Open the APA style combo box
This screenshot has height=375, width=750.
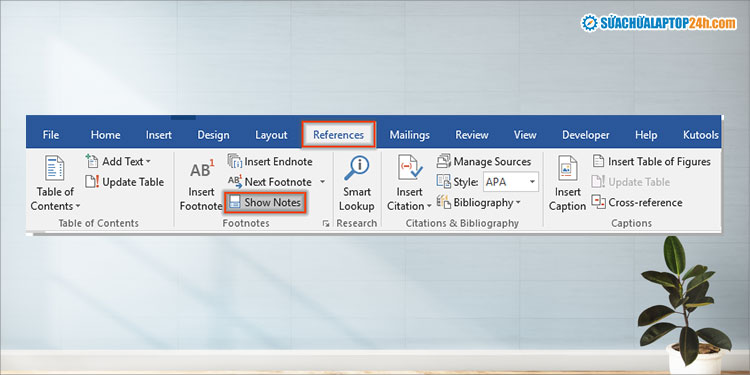pos(510,182)
